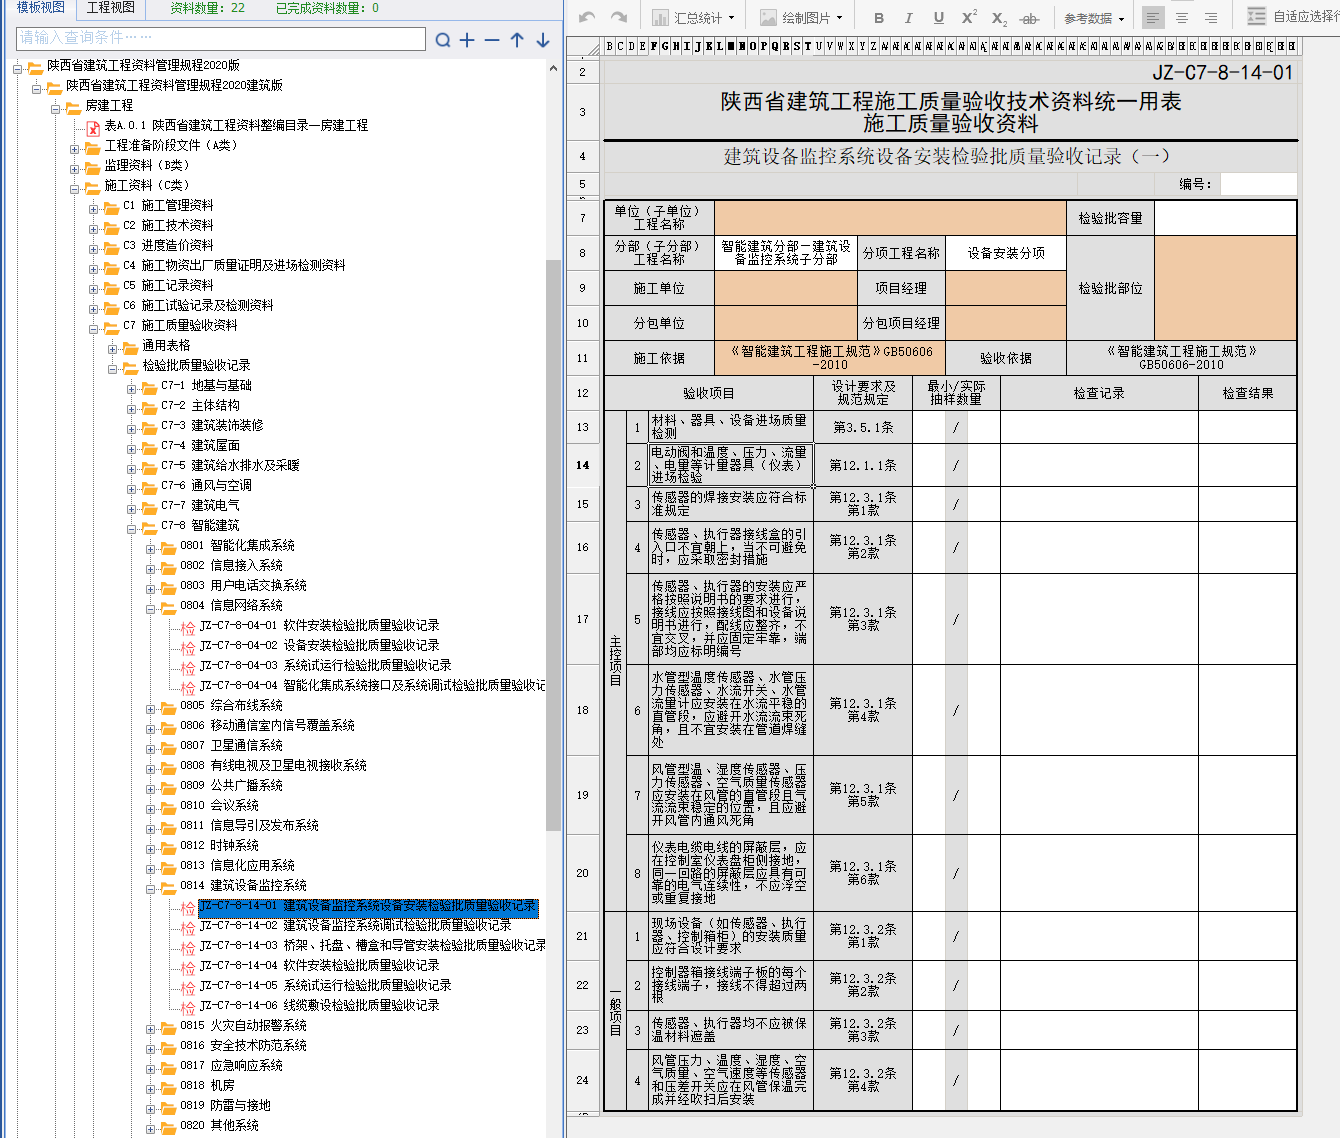This screenshot has width=1340, height=1138.
Task: Toggle underline formatting
Action: [x=938, y=17]
